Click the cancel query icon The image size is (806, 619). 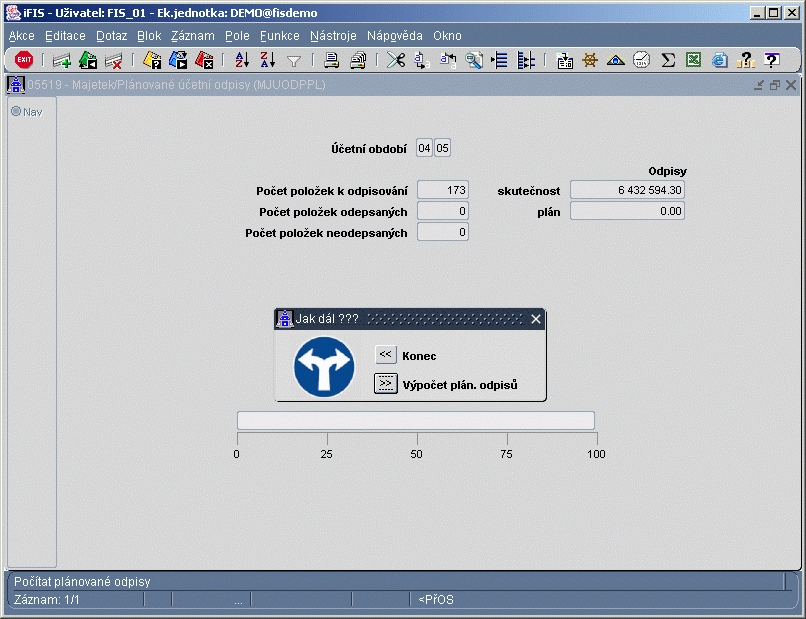pyautogui.click(x=204, y=61)
